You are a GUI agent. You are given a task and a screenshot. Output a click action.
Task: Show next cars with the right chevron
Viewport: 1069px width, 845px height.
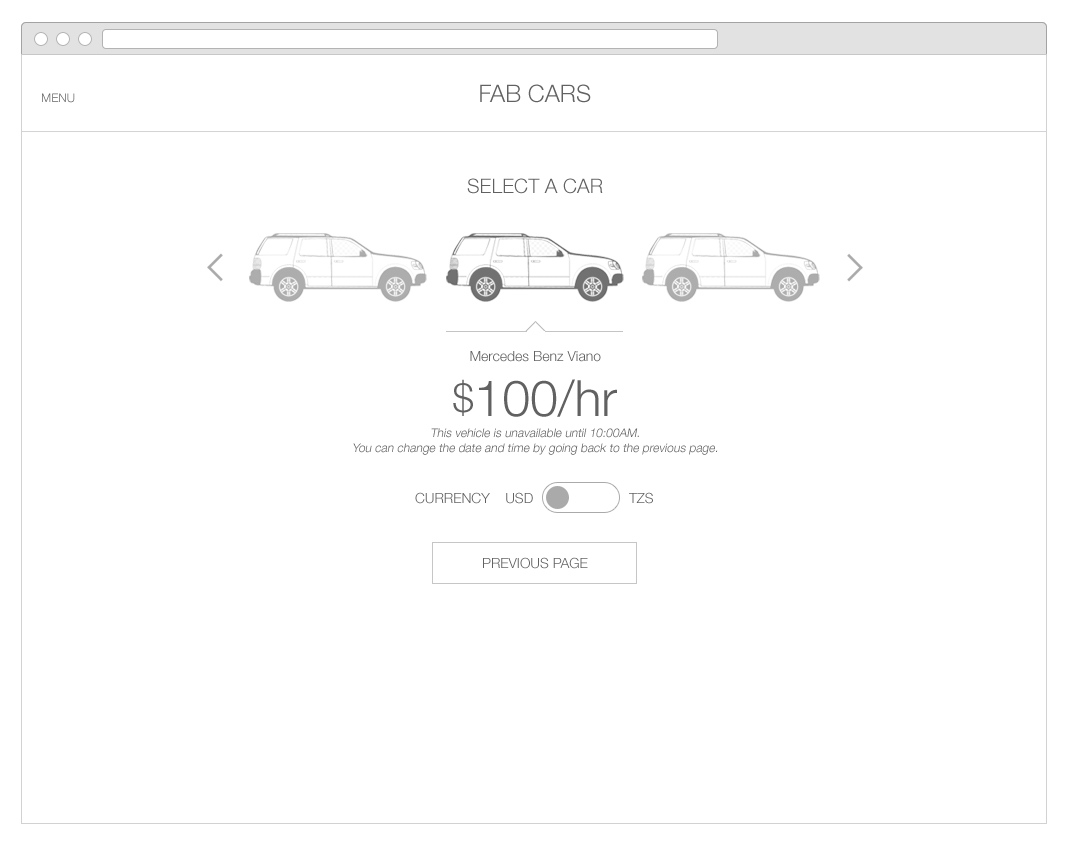coord(854,268)
